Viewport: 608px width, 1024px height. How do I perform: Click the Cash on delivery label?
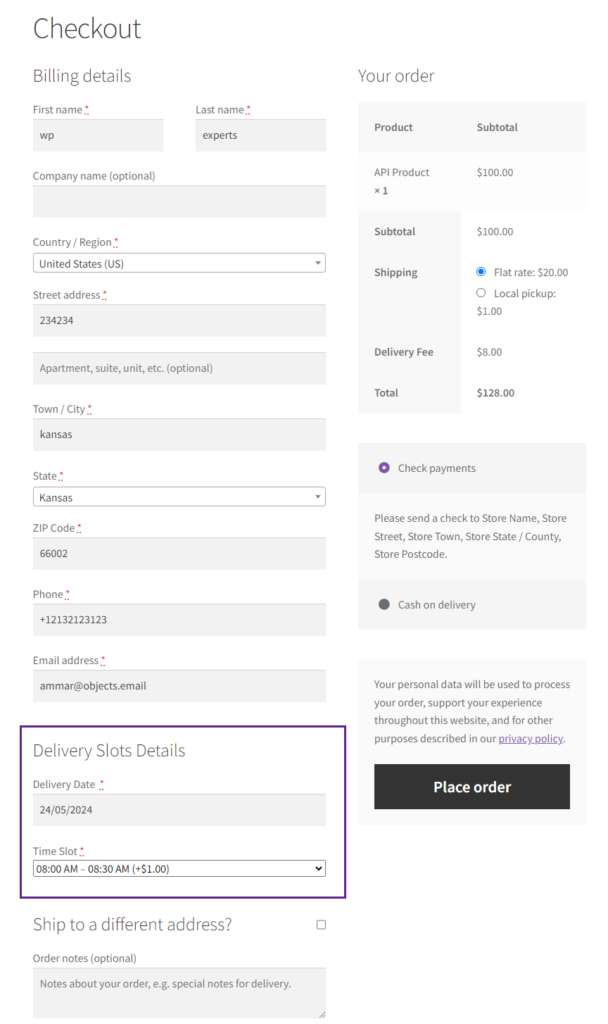[436, 605]
